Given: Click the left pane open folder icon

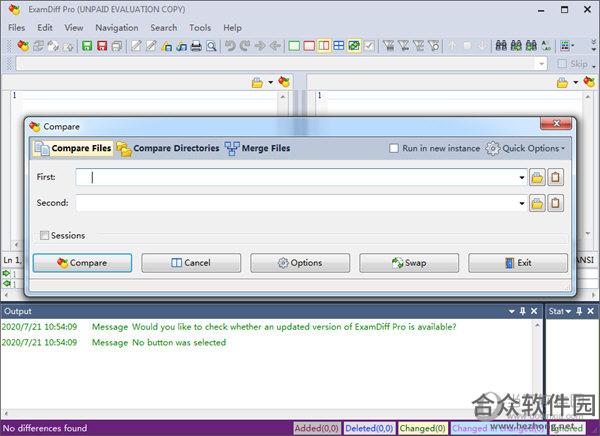Looking at the screenshot, I should tap(257, 82).
